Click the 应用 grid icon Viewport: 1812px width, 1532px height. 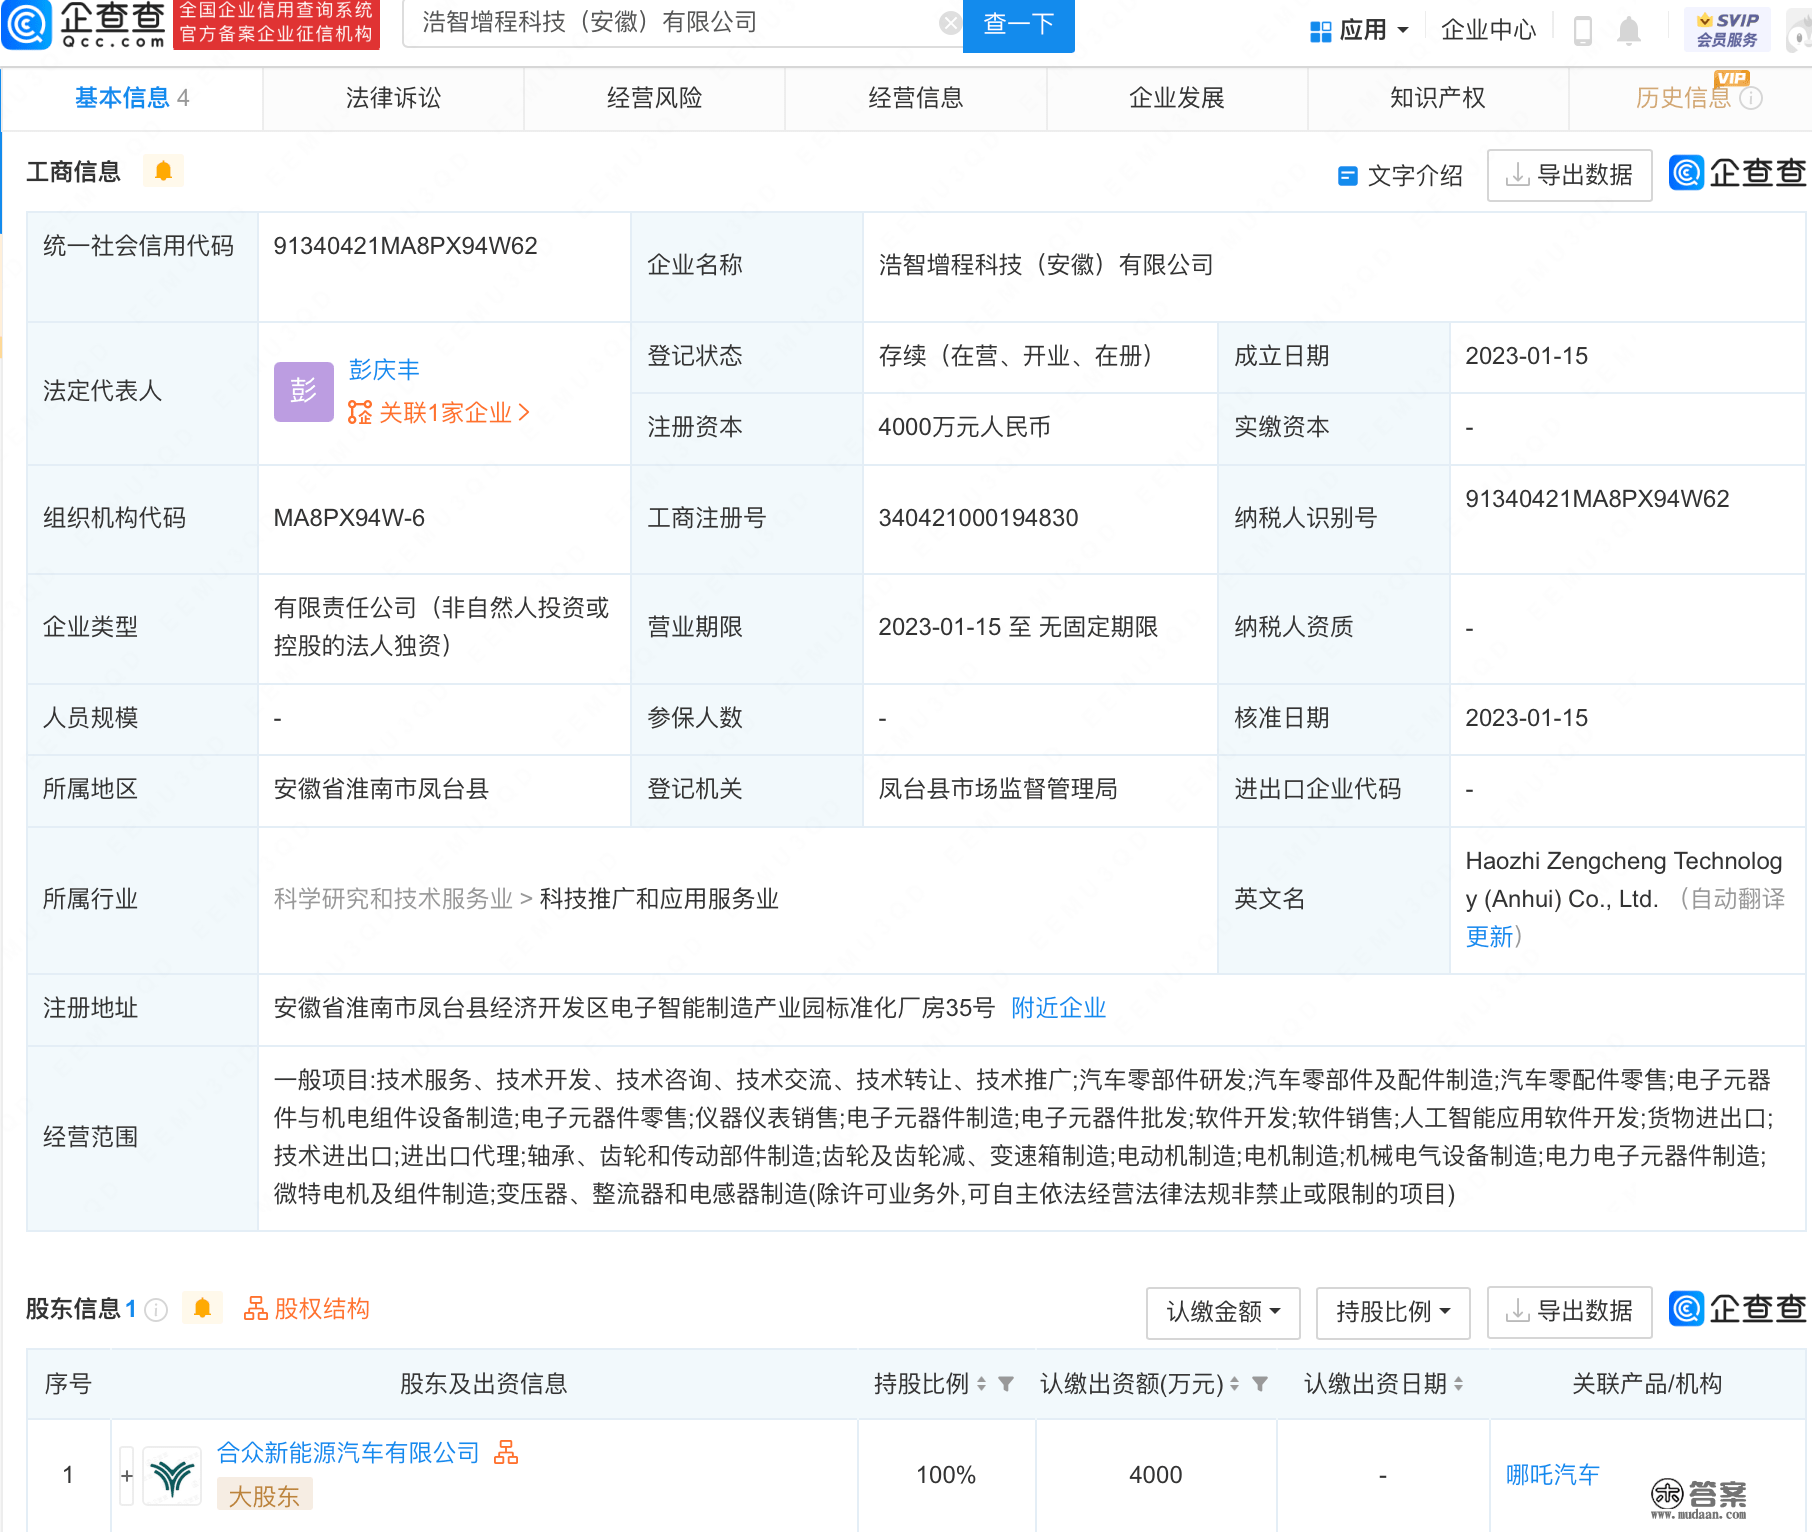pos(1320,31)
